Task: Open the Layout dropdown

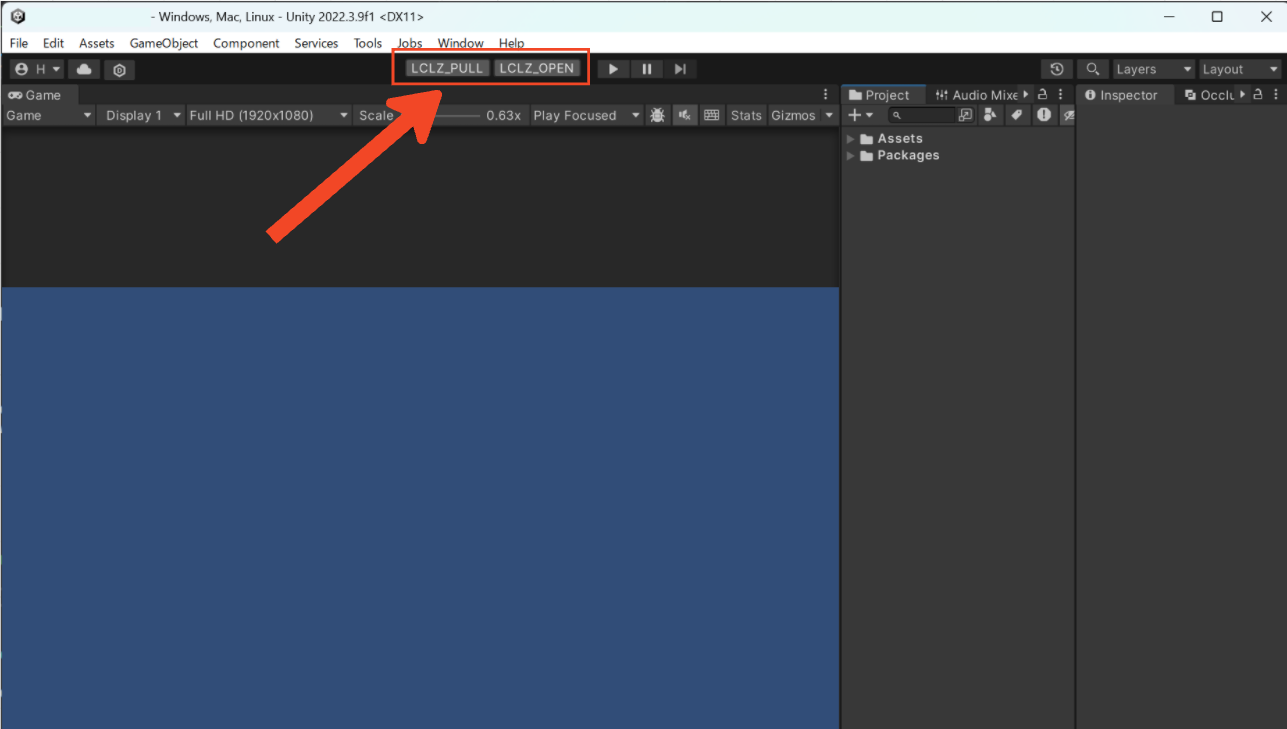Action: coord(1240,69)
